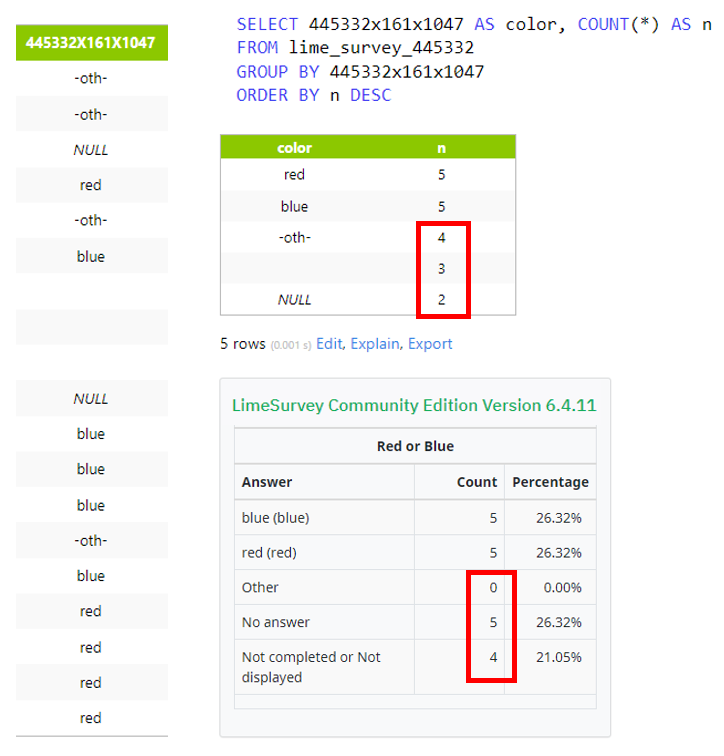The width and height of the screenshot is (724, 756).
Task: Open the Explain link for the query
Action: pos(374,344)
